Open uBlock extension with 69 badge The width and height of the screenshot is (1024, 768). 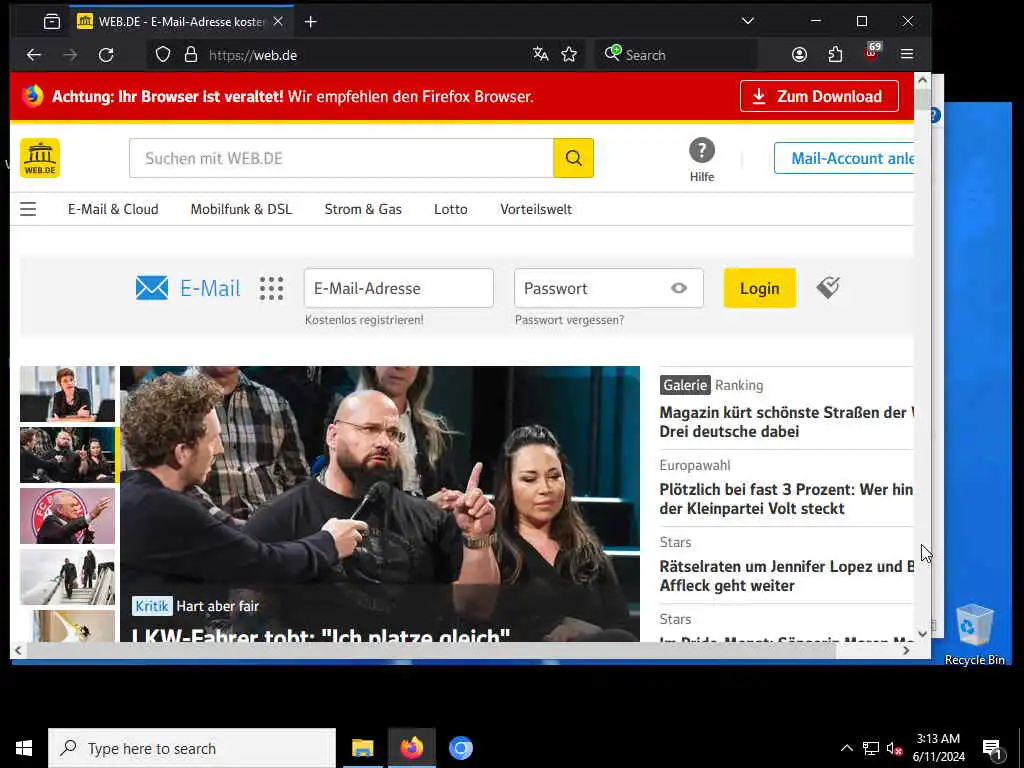click(x=872, y=52)
